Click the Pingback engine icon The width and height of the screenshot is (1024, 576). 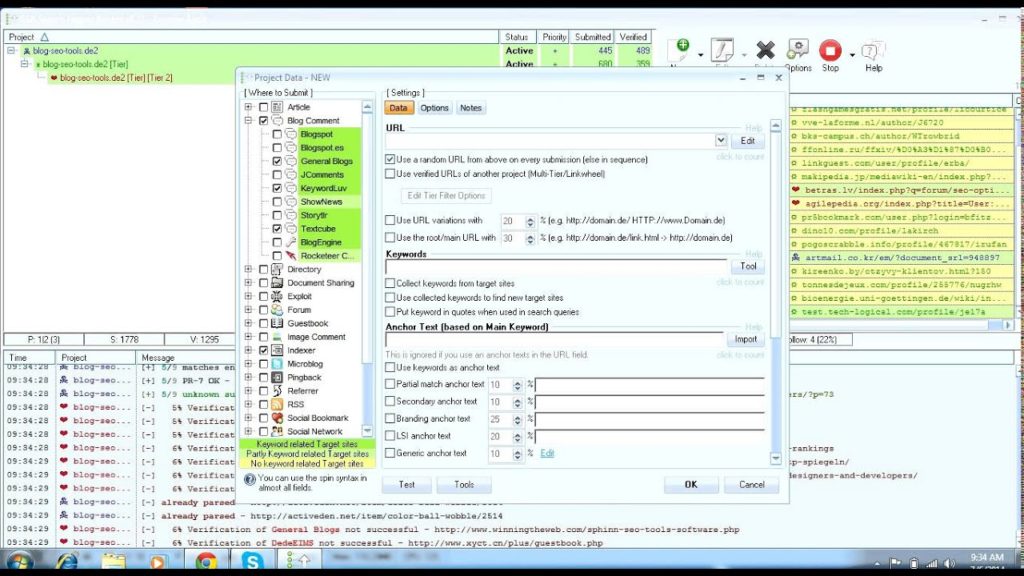(x=277, y=377)
